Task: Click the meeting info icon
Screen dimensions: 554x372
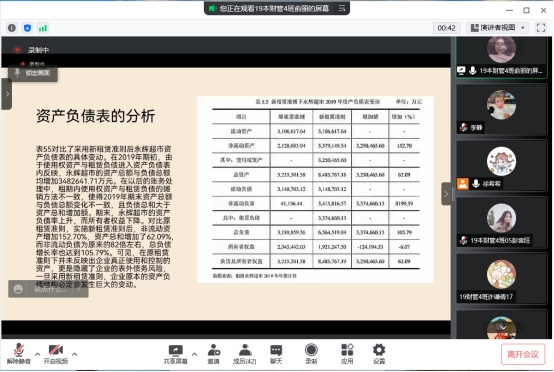Action: (x=12, y=28)
